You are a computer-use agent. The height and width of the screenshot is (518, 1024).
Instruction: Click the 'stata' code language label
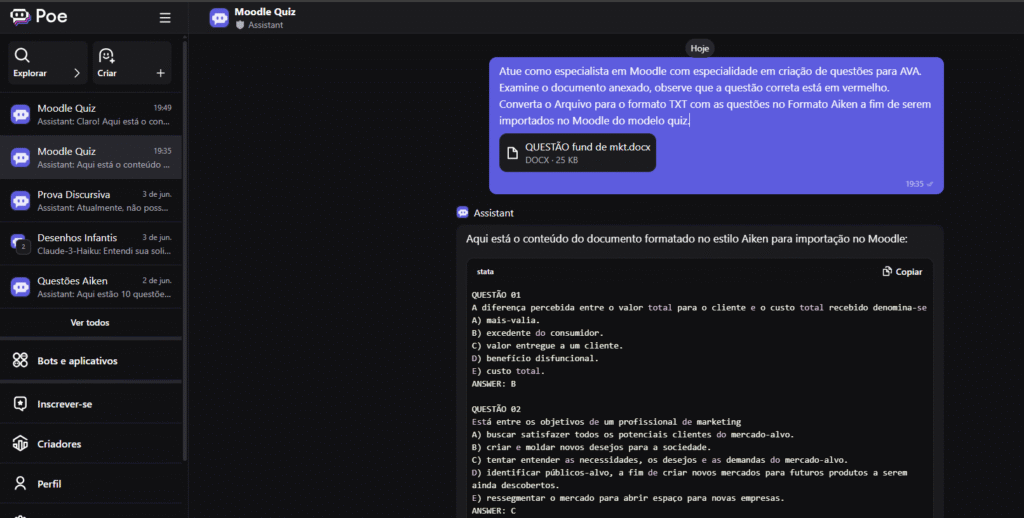pos(485,272)
